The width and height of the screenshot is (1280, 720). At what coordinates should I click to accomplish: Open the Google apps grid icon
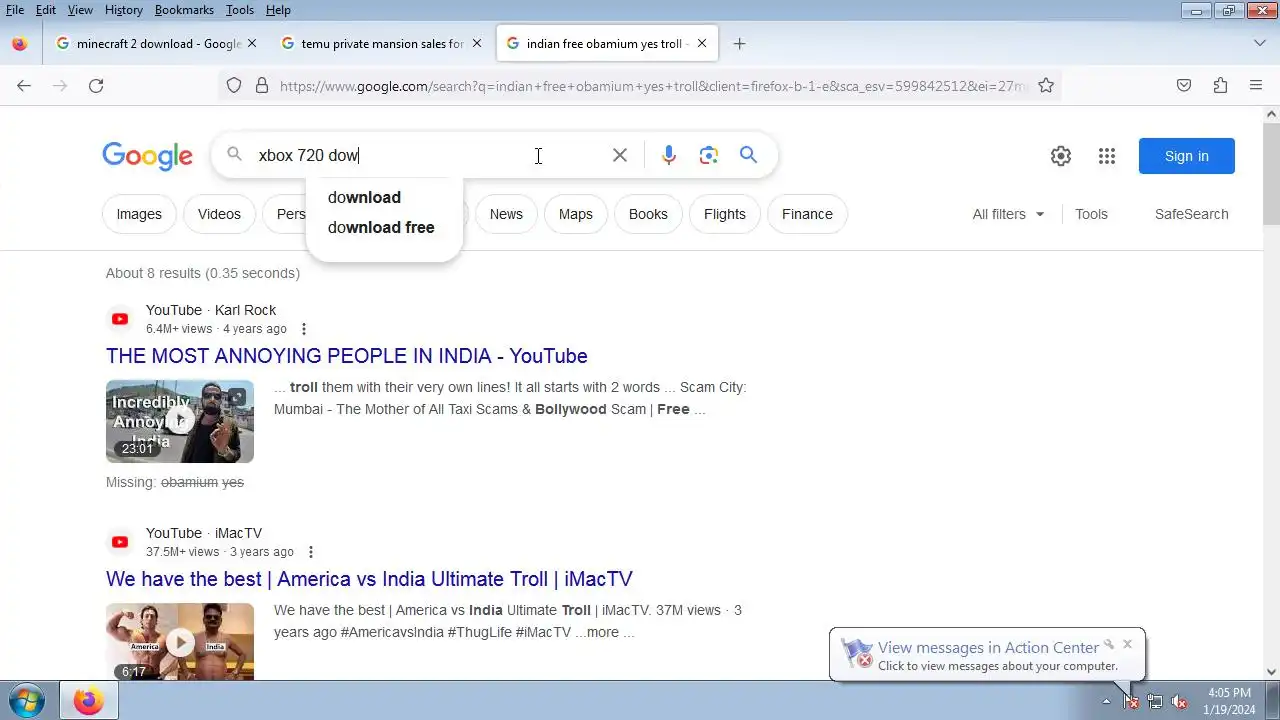pos(1106,156)
